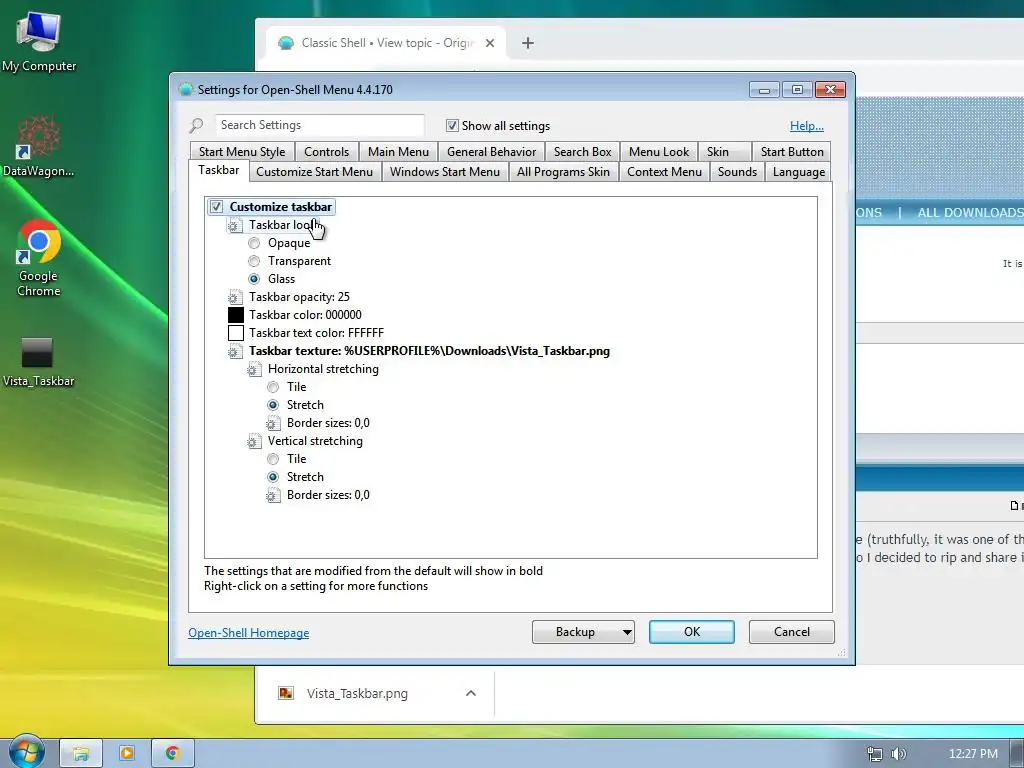
Task: Open the Start Button tab
Action: click(792, 152)
